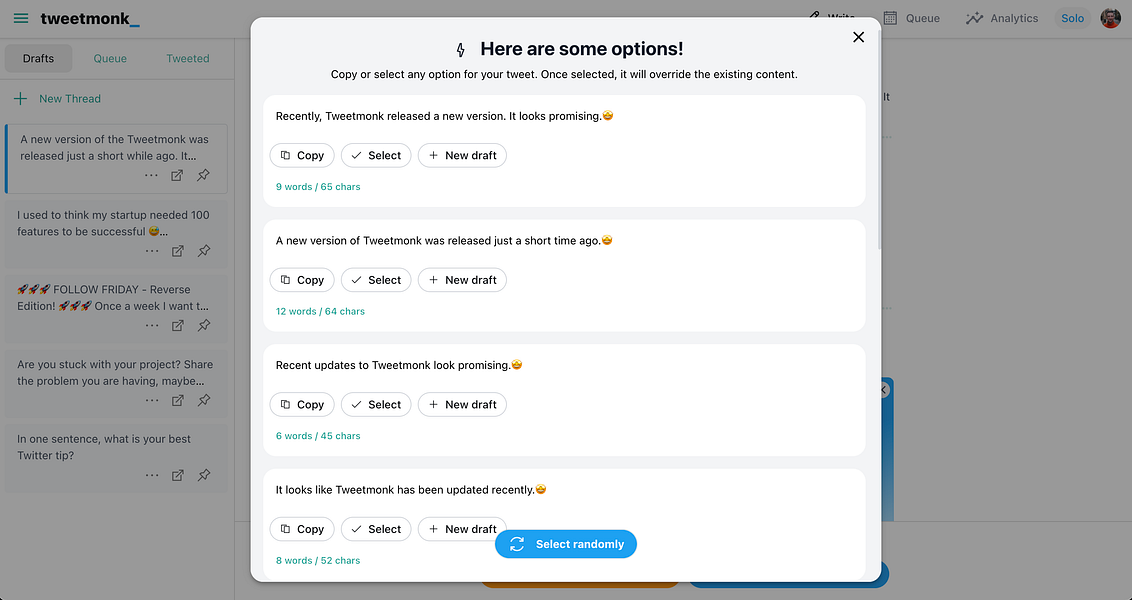Expand three-dot menu on FOLLOW FRIDAY draft

pyautogui.click(x=151, y=325)
